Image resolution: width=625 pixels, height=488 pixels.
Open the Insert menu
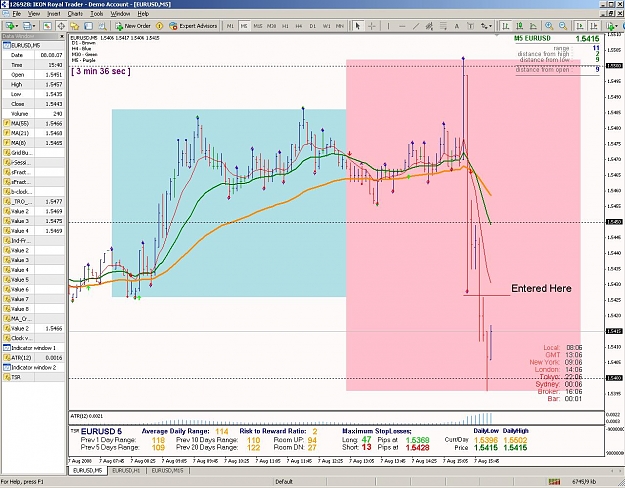(x=53, y=14)
